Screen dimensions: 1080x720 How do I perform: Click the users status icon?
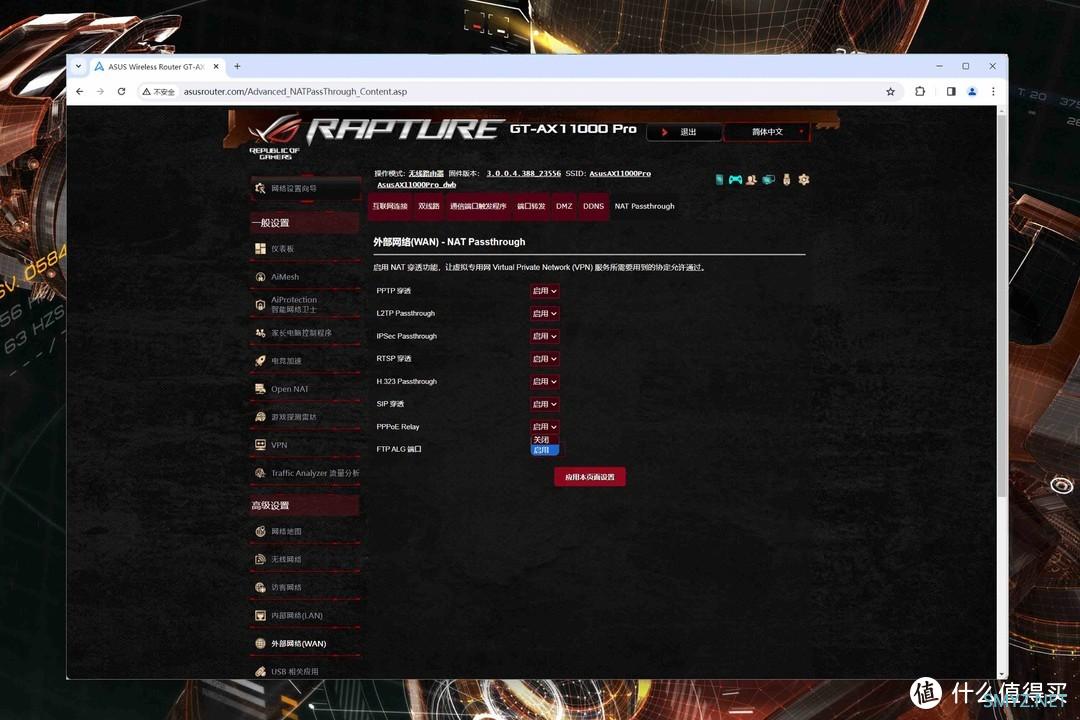click(x=751, y=180)
